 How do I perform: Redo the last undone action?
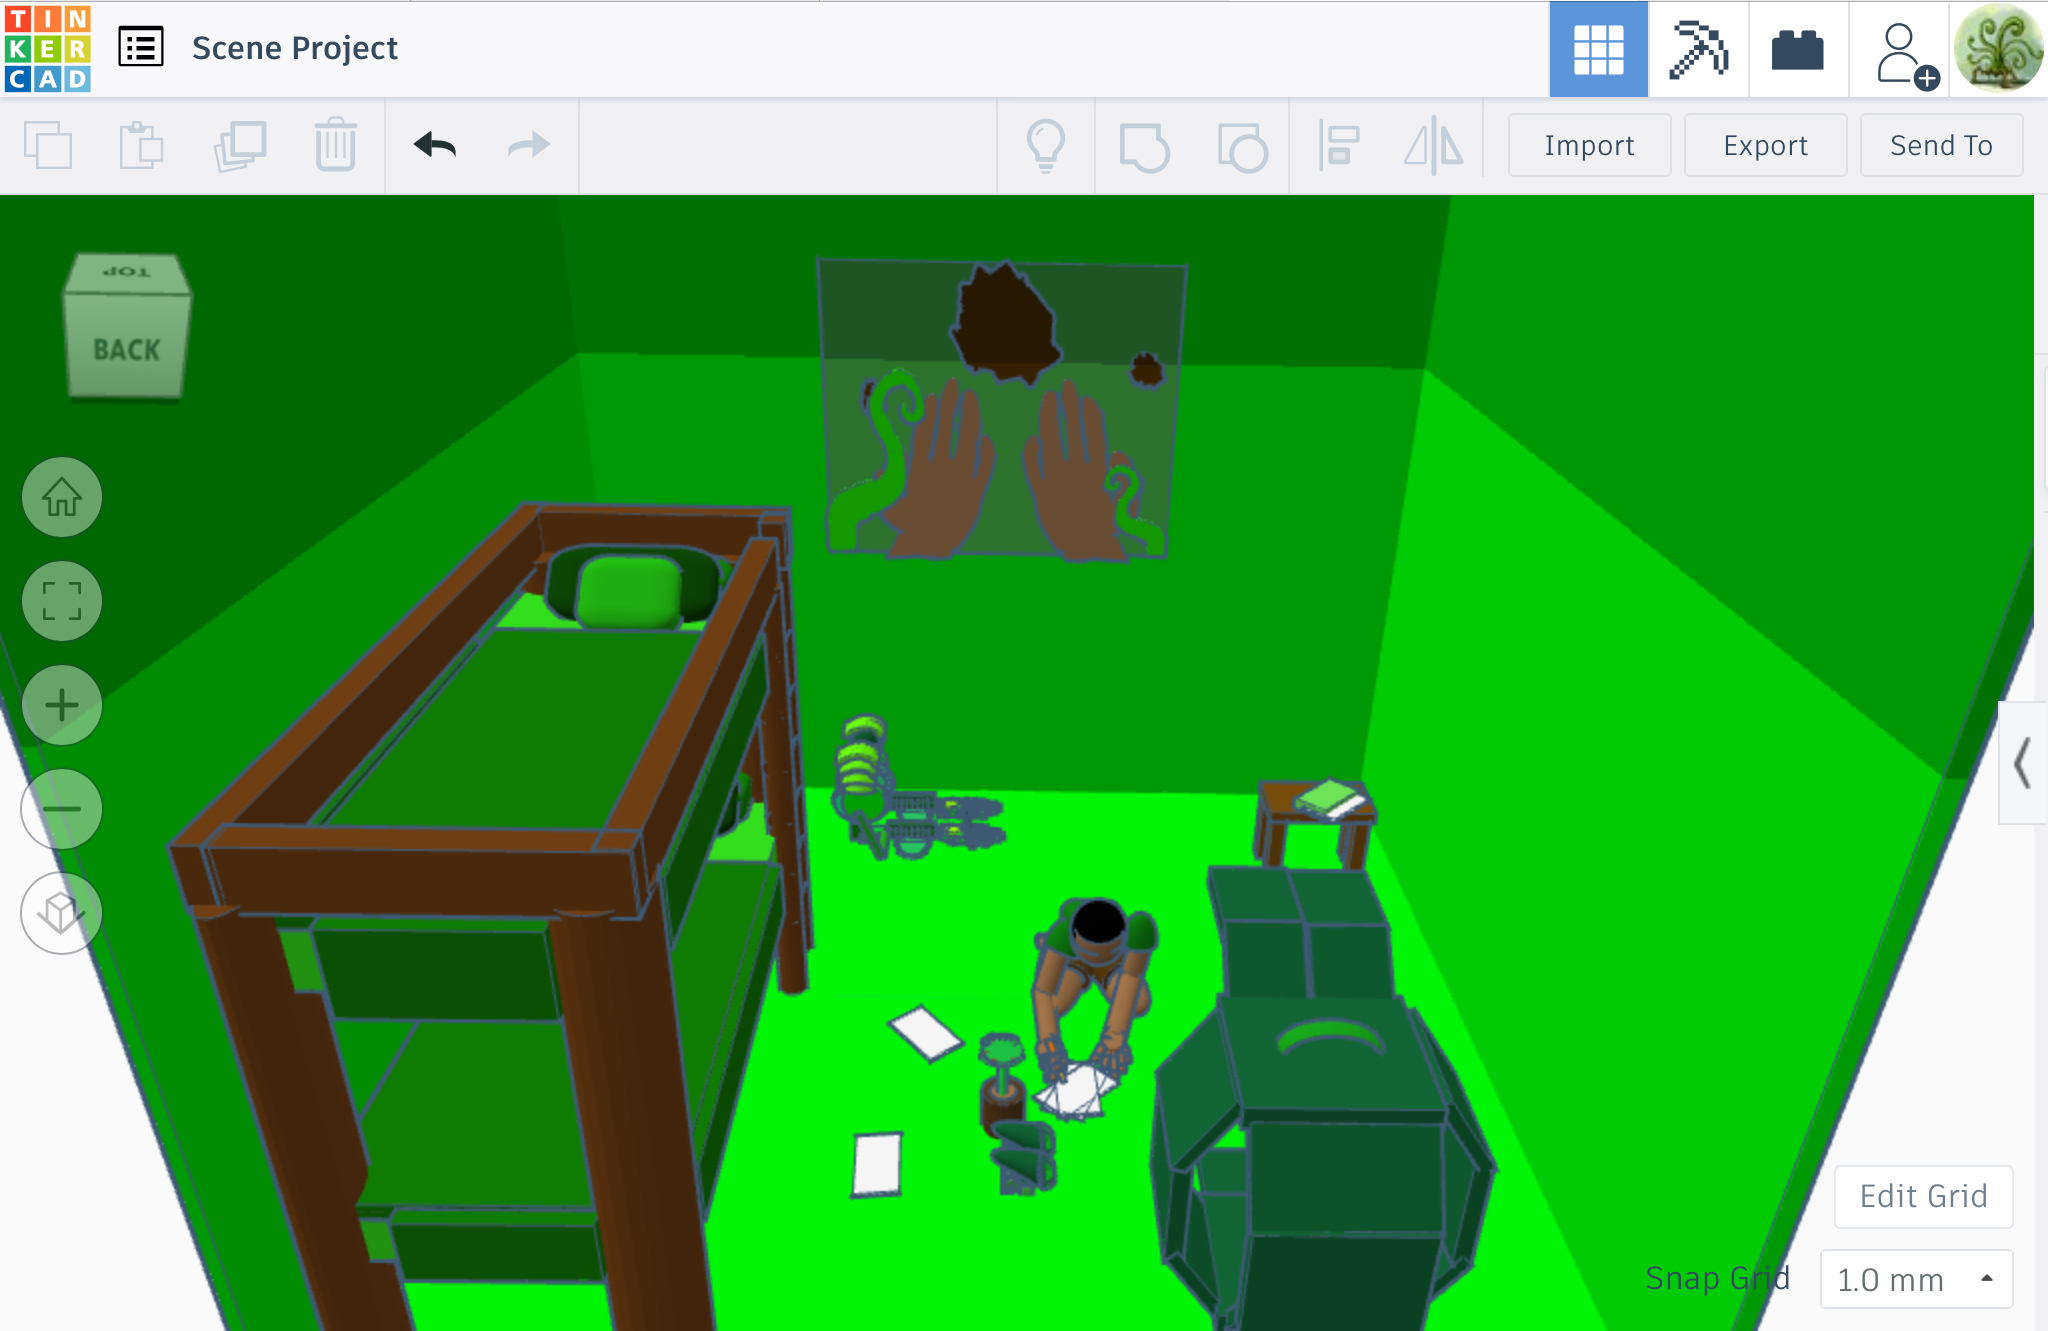pos(528,146)
